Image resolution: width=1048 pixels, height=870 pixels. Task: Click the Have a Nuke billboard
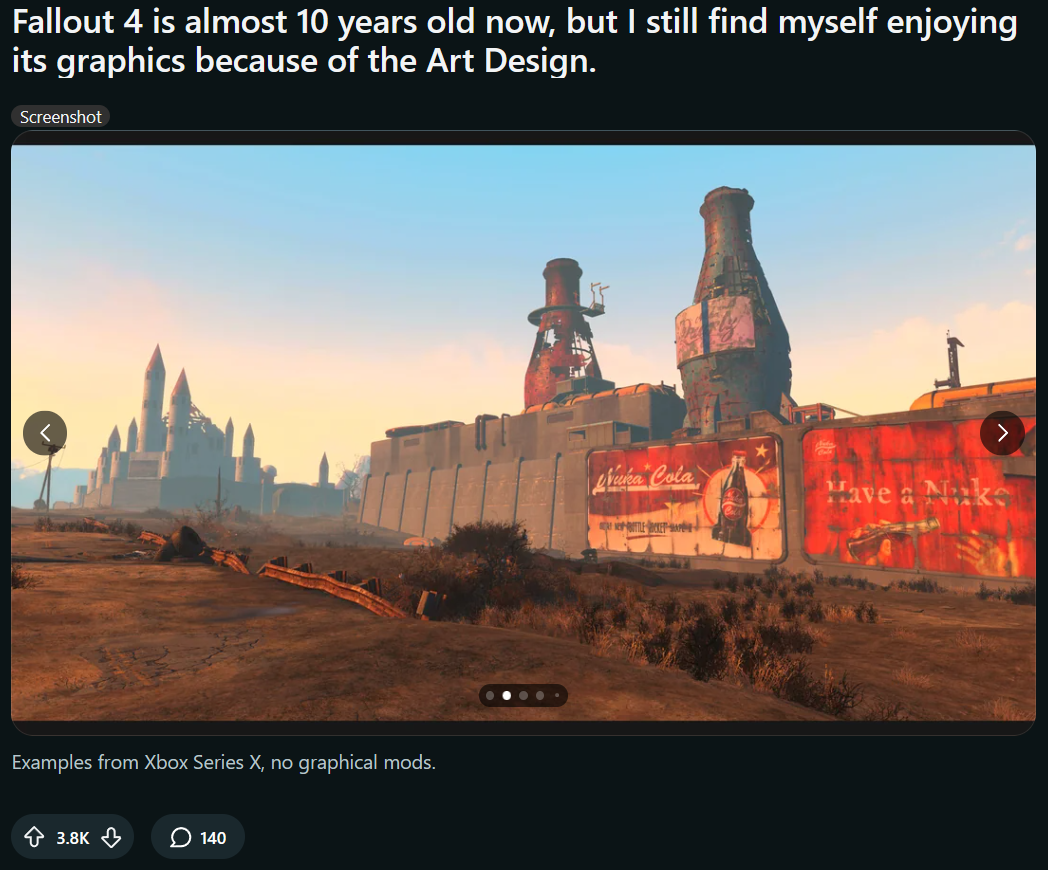(x=919, y=498)
